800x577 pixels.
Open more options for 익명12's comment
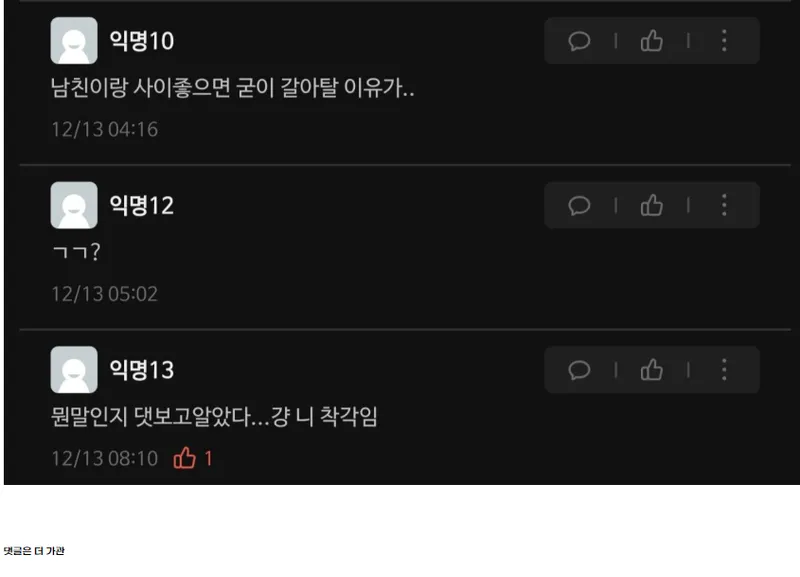(x=724, y=206)
